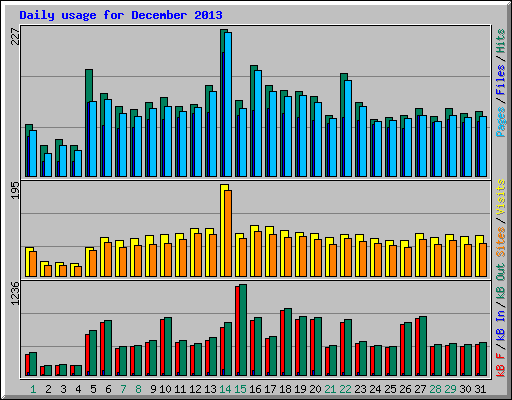Viewport: 512px width, 400px height.
Task: Click the '1236' axis maximum label
Action: [x=15, y=293]
